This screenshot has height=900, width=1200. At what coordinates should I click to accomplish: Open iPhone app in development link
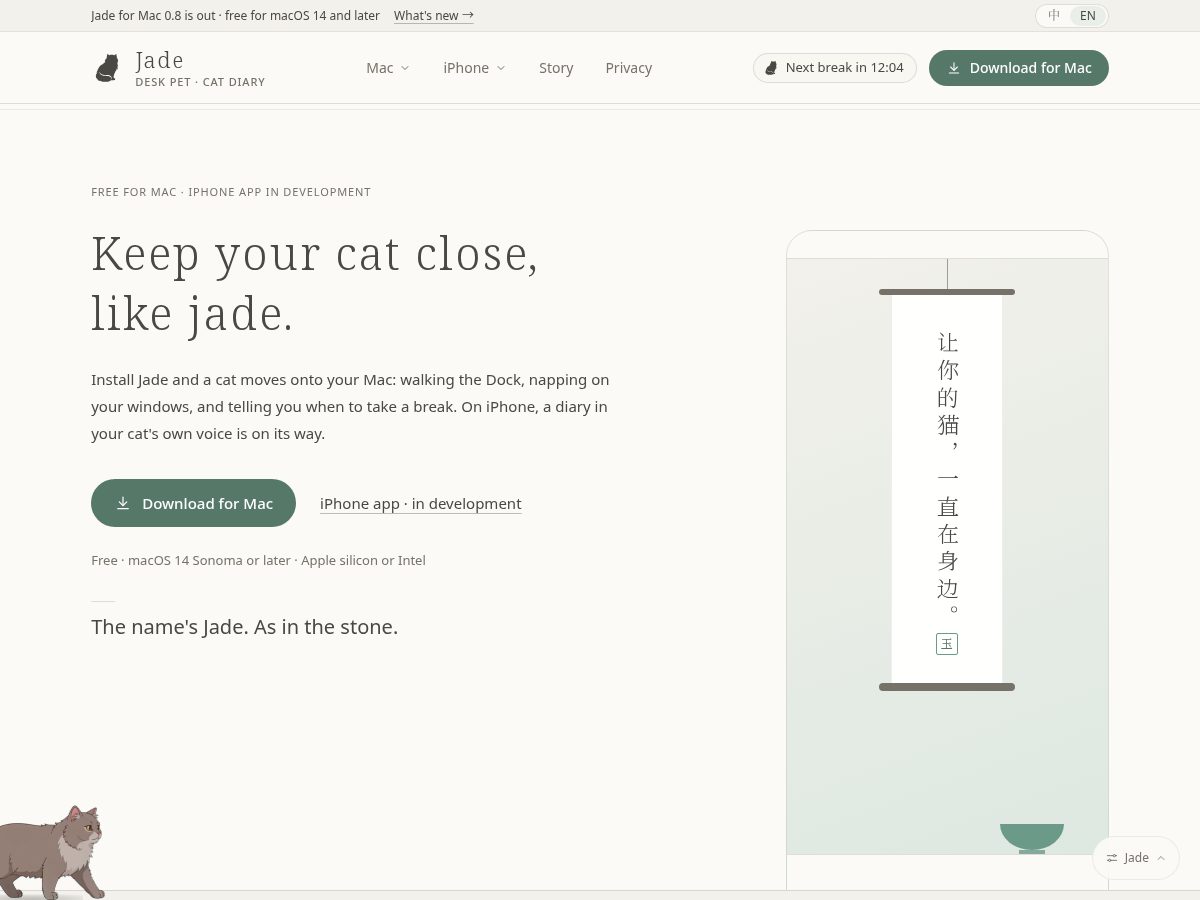[x=421, y=504]
